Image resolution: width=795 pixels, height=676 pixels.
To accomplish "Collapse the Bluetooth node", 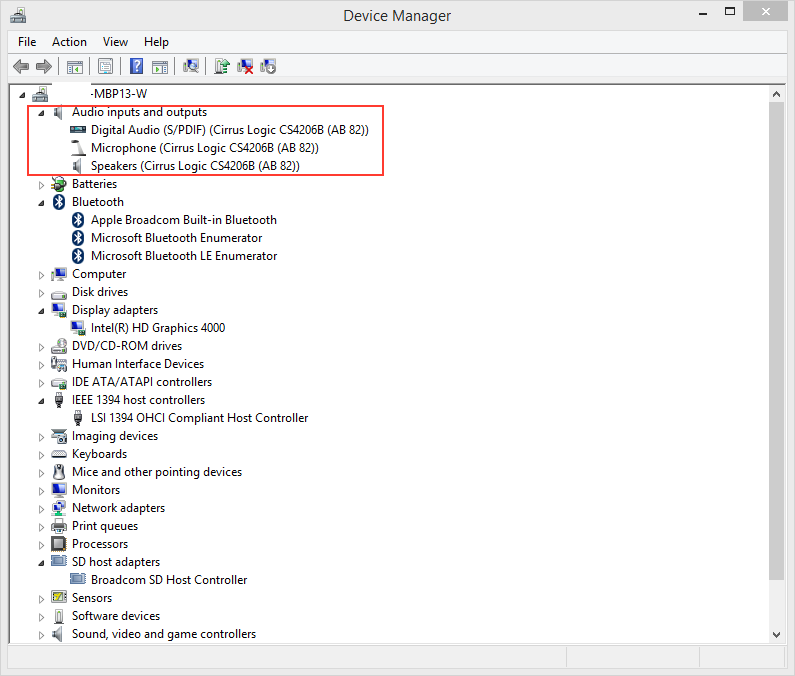I will click(42, 203).
